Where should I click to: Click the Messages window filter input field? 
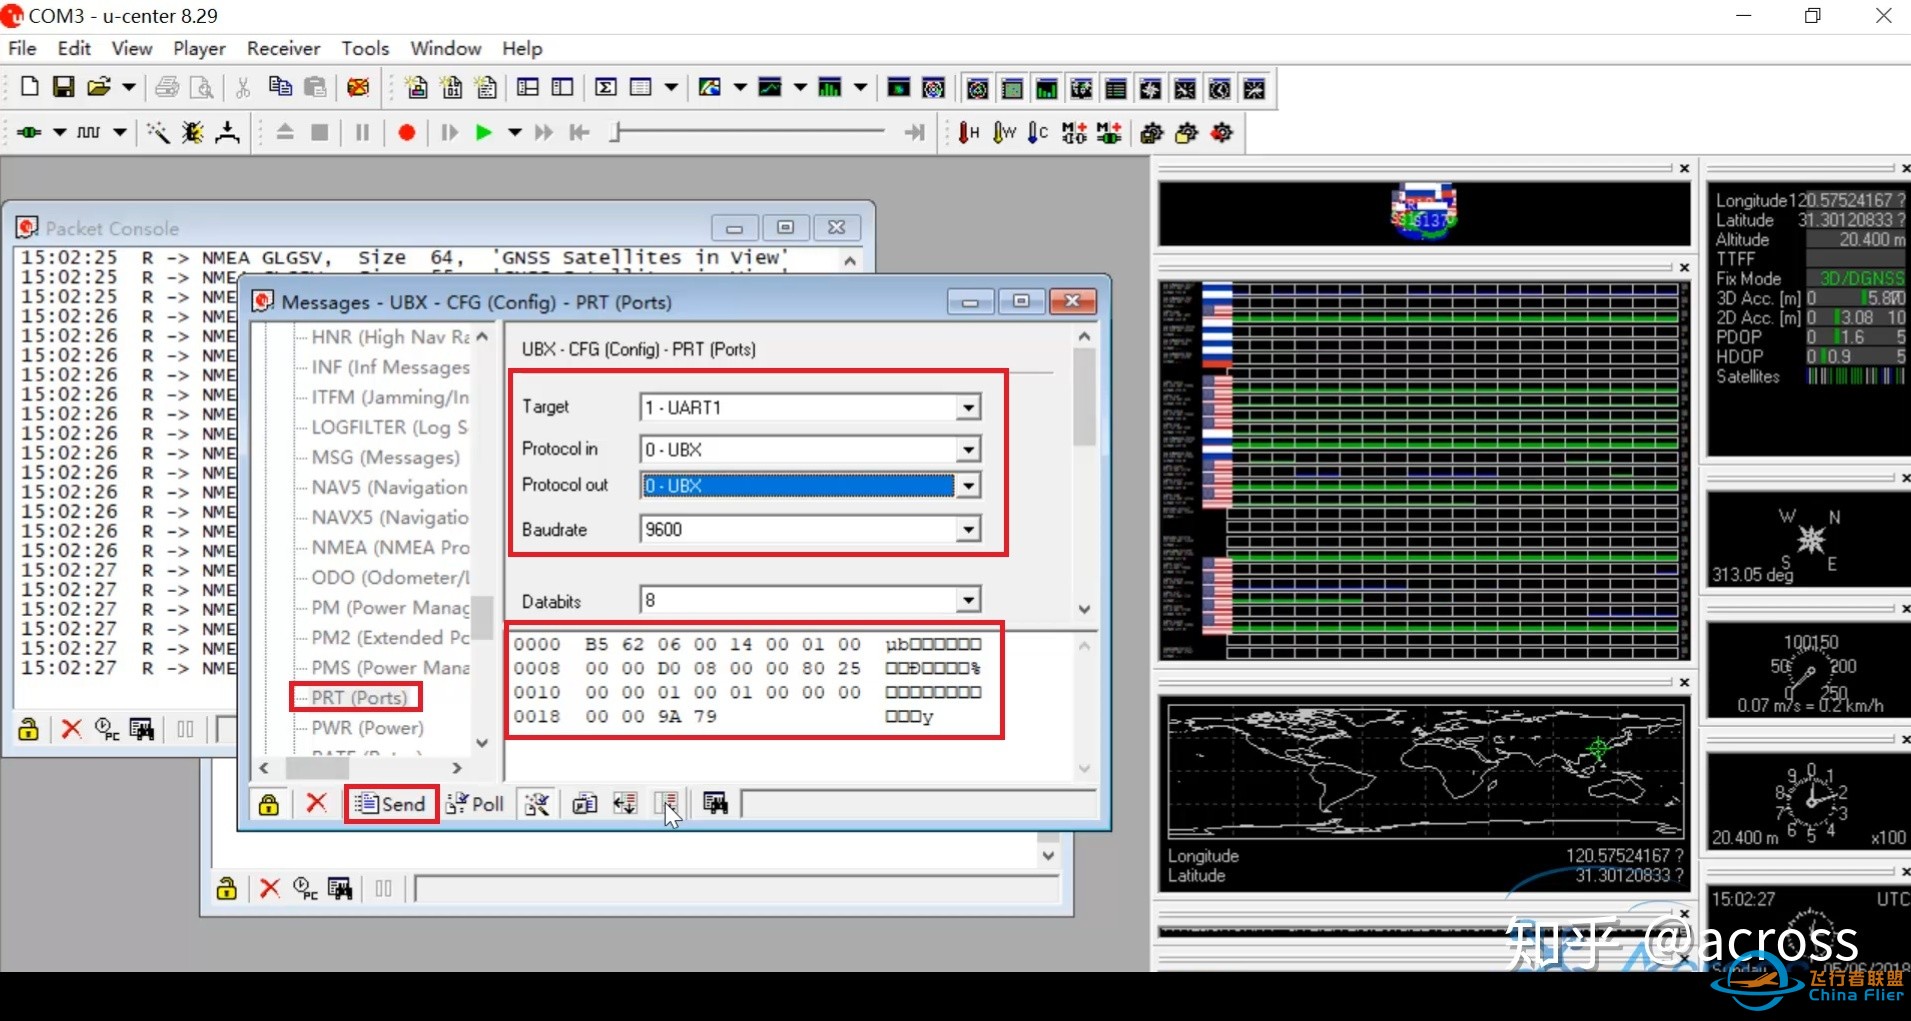click(x=919, y=803)
